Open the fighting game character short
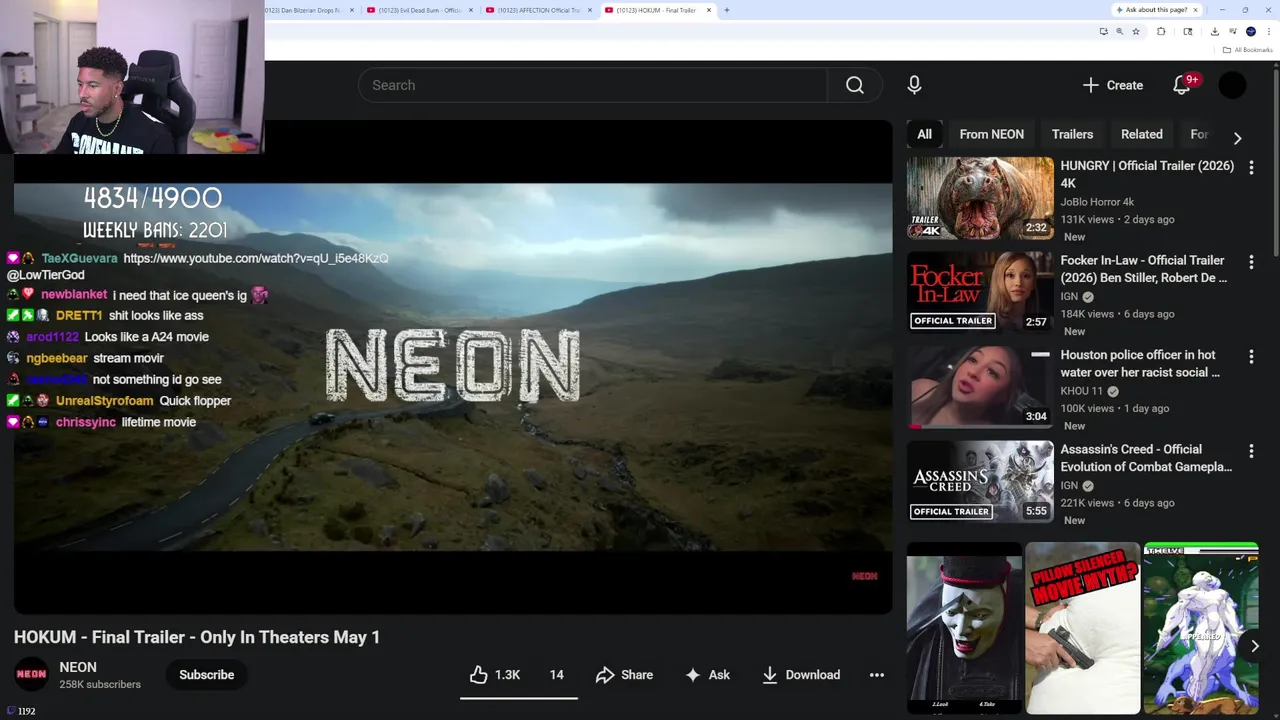Viewport: 1280px width, 720px height. [x=1200, y=628]
